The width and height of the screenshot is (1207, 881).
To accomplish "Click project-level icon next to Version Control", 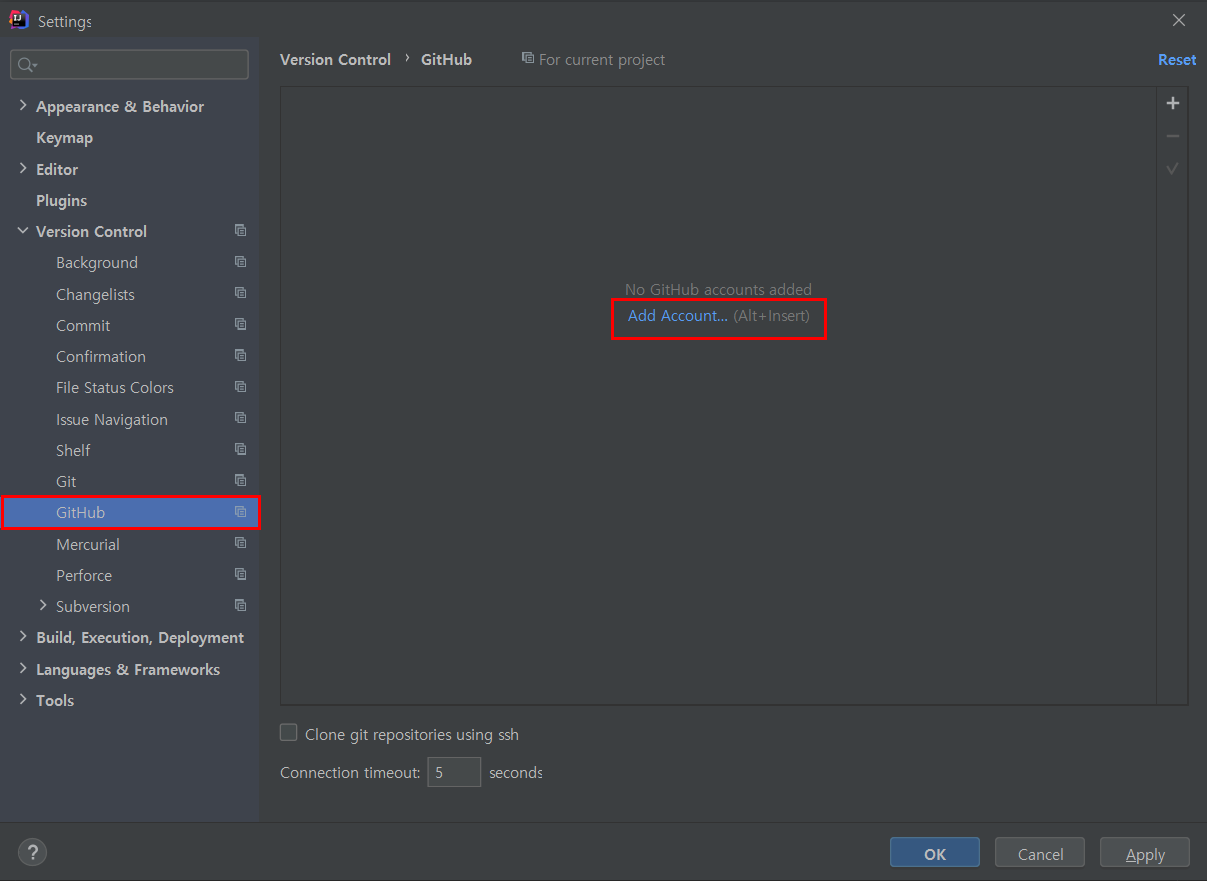I will [x=240, y=231].
